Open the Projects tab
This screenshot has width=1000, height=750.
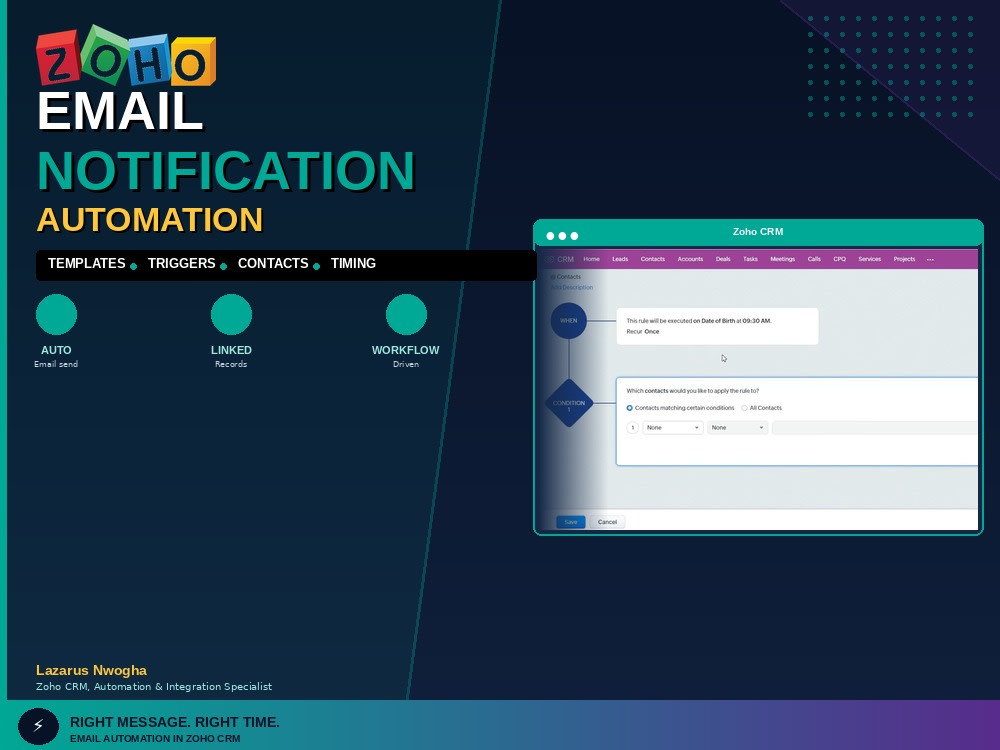tap(904, 259)
